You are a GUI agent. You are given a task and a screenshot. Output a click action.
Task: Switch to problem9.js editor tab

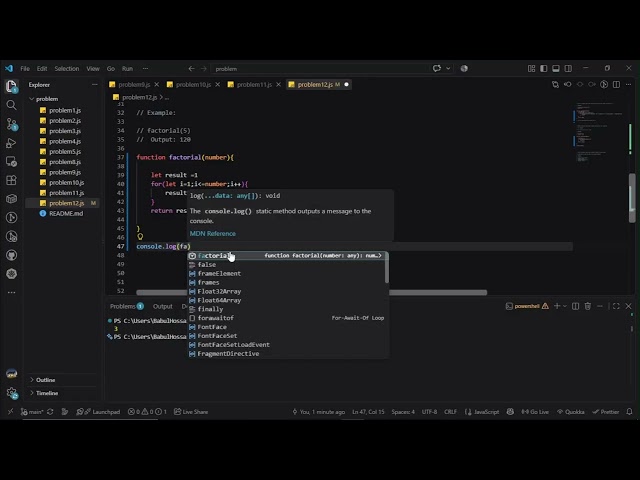coord(134,84)
